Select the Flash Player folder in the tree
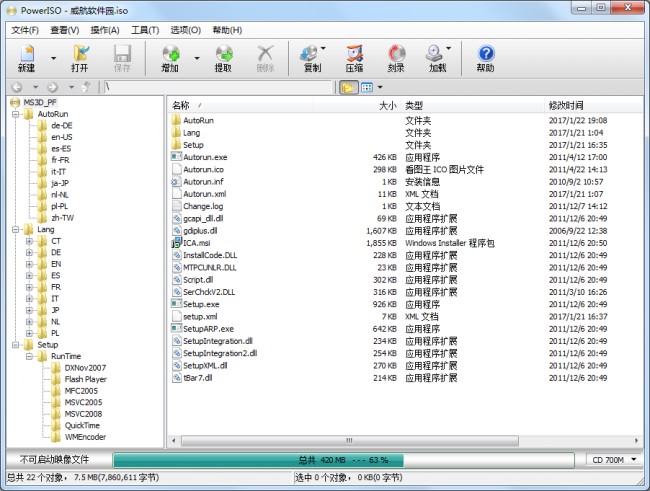The height and width of the screenshot is (491, 650). (85, 379)
